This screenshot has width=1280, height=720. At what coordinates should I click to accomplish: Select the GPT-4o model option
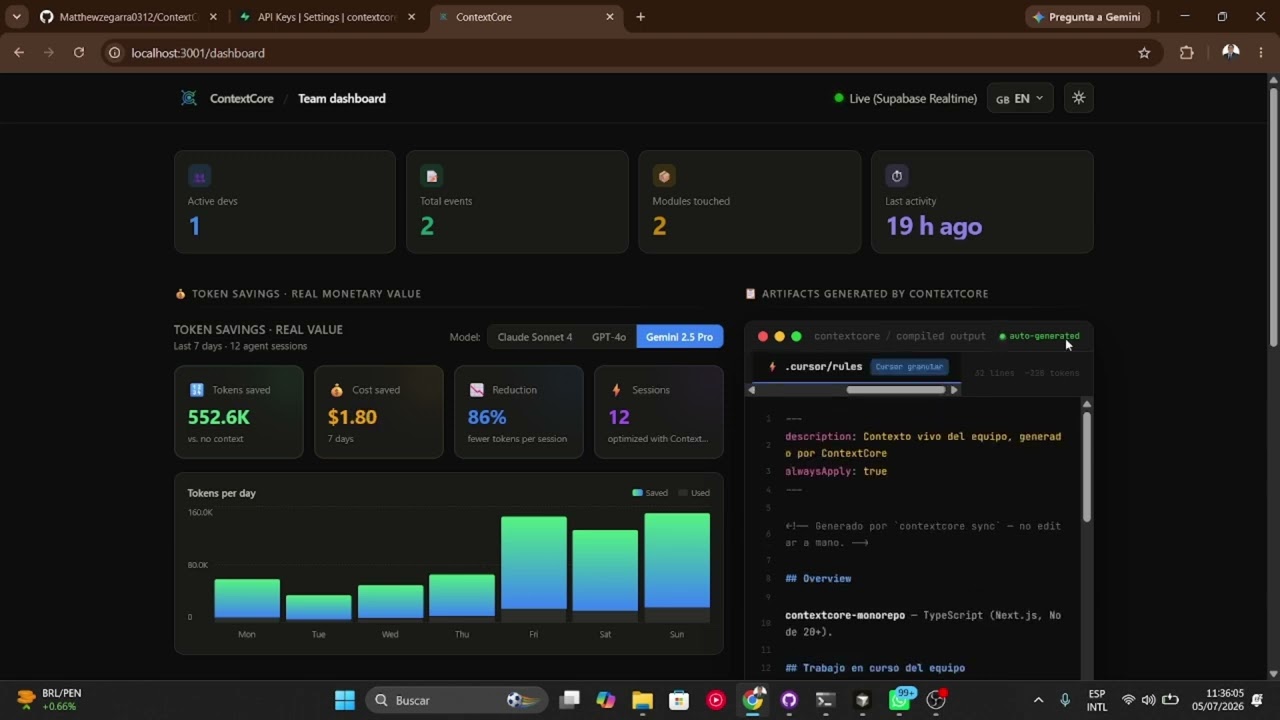(x=609, y=337)
